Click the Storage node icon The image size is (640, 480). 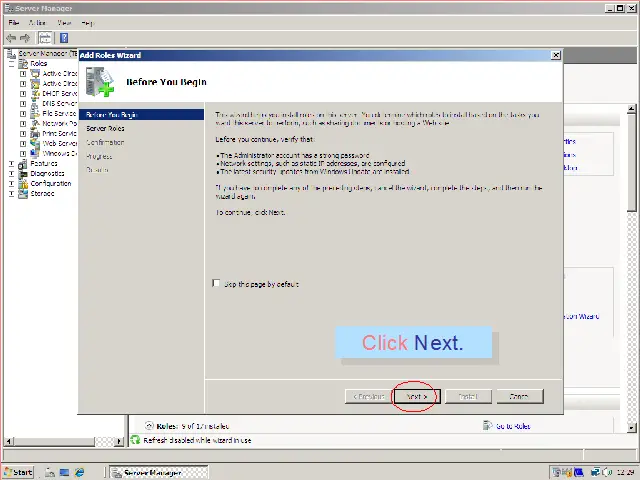point(23,193)
